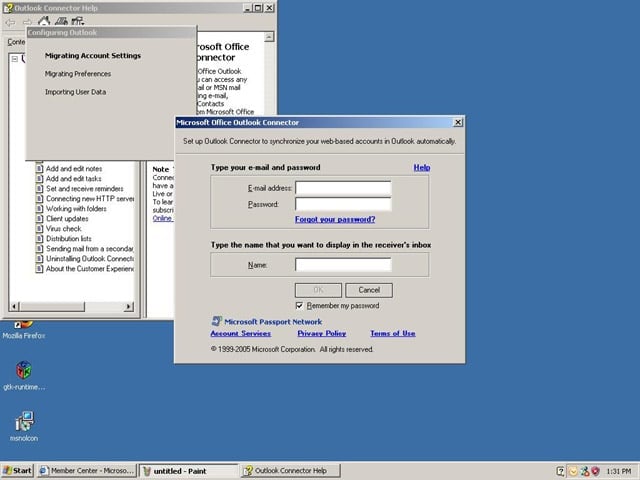Image resolution: width=640 pixels, height=480 pixels.
Task: Open the Help link in Connector dialog
Action: [x=422, y=167]
